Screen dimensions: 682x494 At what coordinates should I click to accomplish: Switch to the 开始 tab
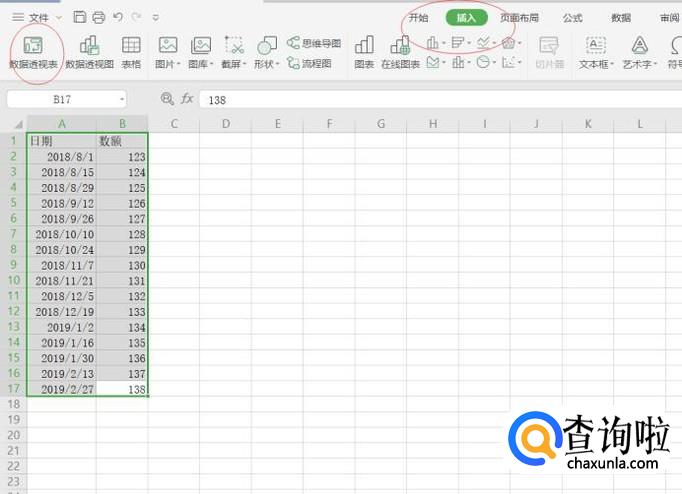[418, 17]
